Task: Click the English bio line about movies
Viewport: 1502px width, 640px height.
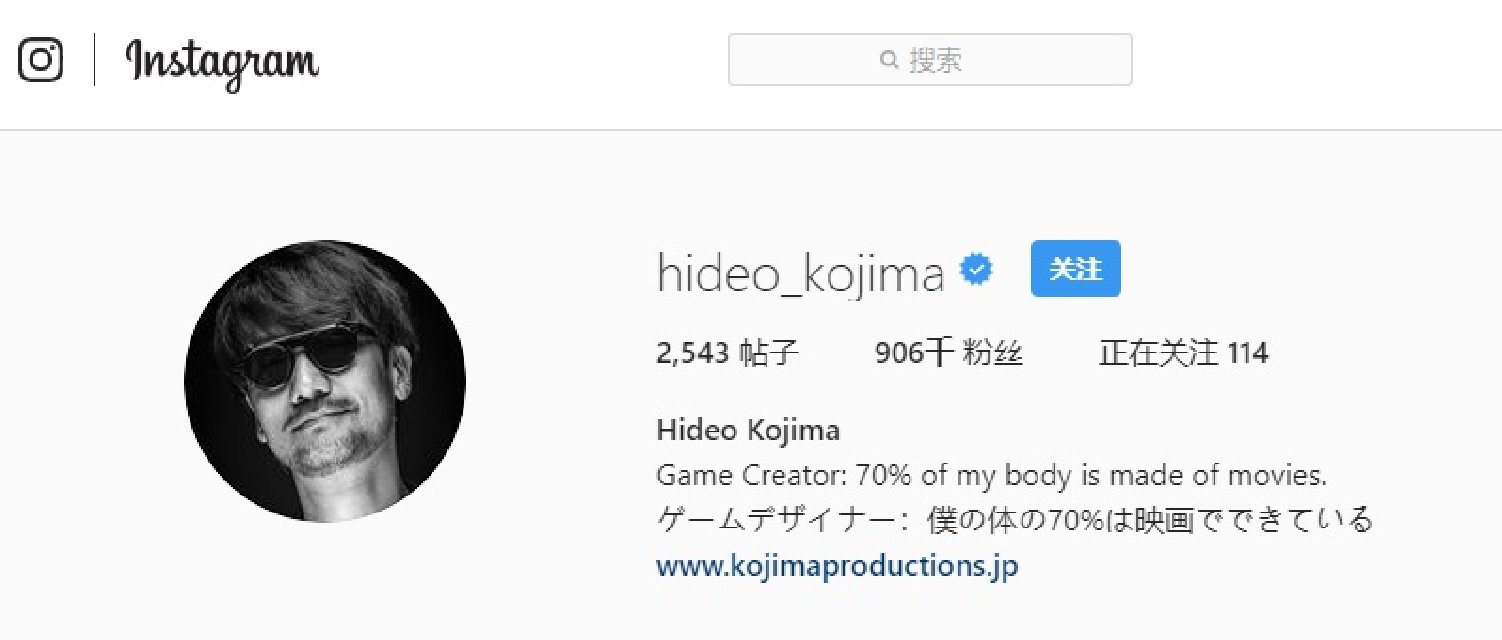Action: (991, 475)
